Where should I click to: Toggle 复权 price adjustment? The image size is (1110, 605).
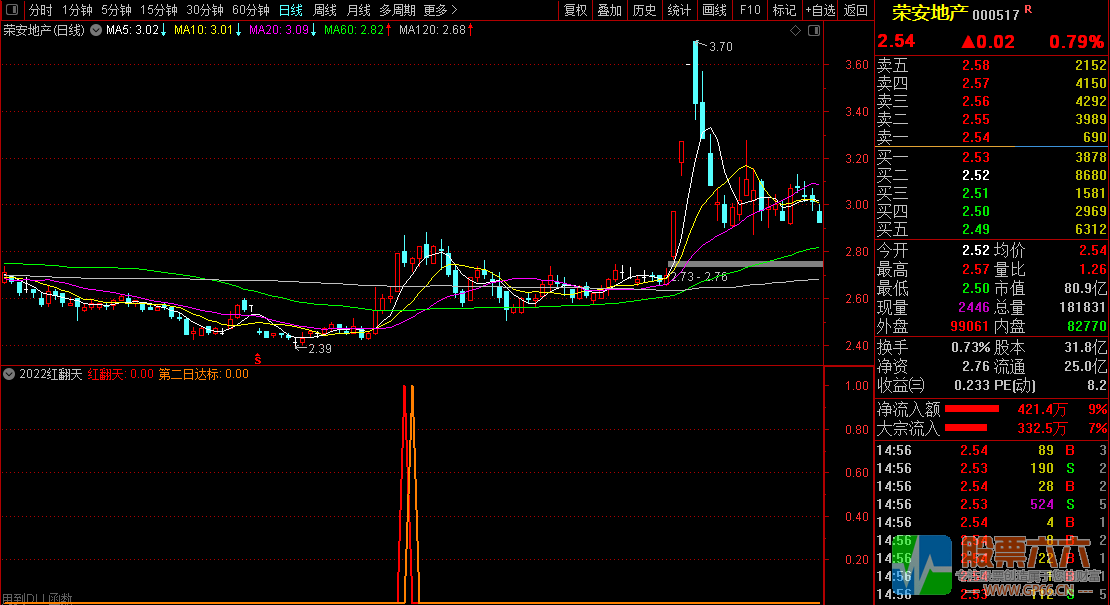point(575,10)
